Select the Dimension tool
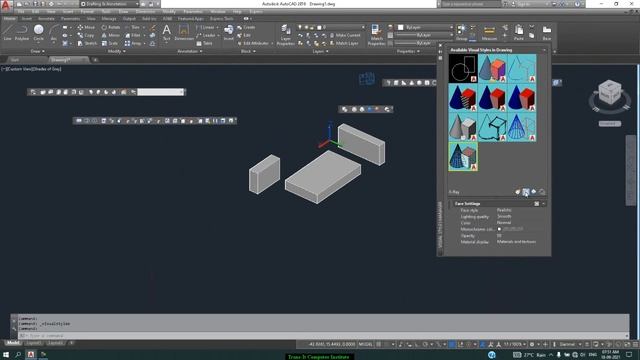 pos(184,32)
